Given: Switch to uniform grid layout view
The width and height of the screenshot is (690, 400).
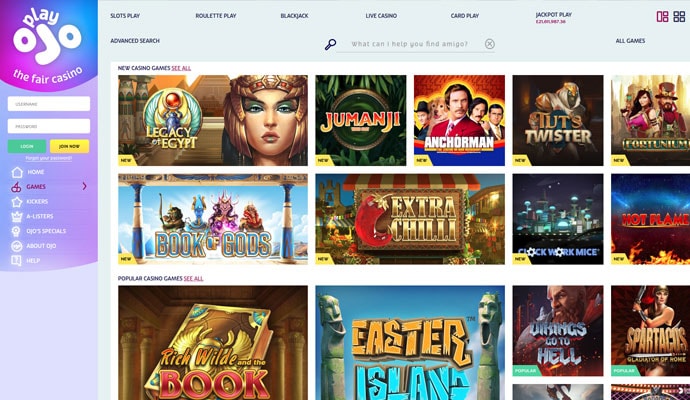Looking at the screenshot, I should [679, 17].
